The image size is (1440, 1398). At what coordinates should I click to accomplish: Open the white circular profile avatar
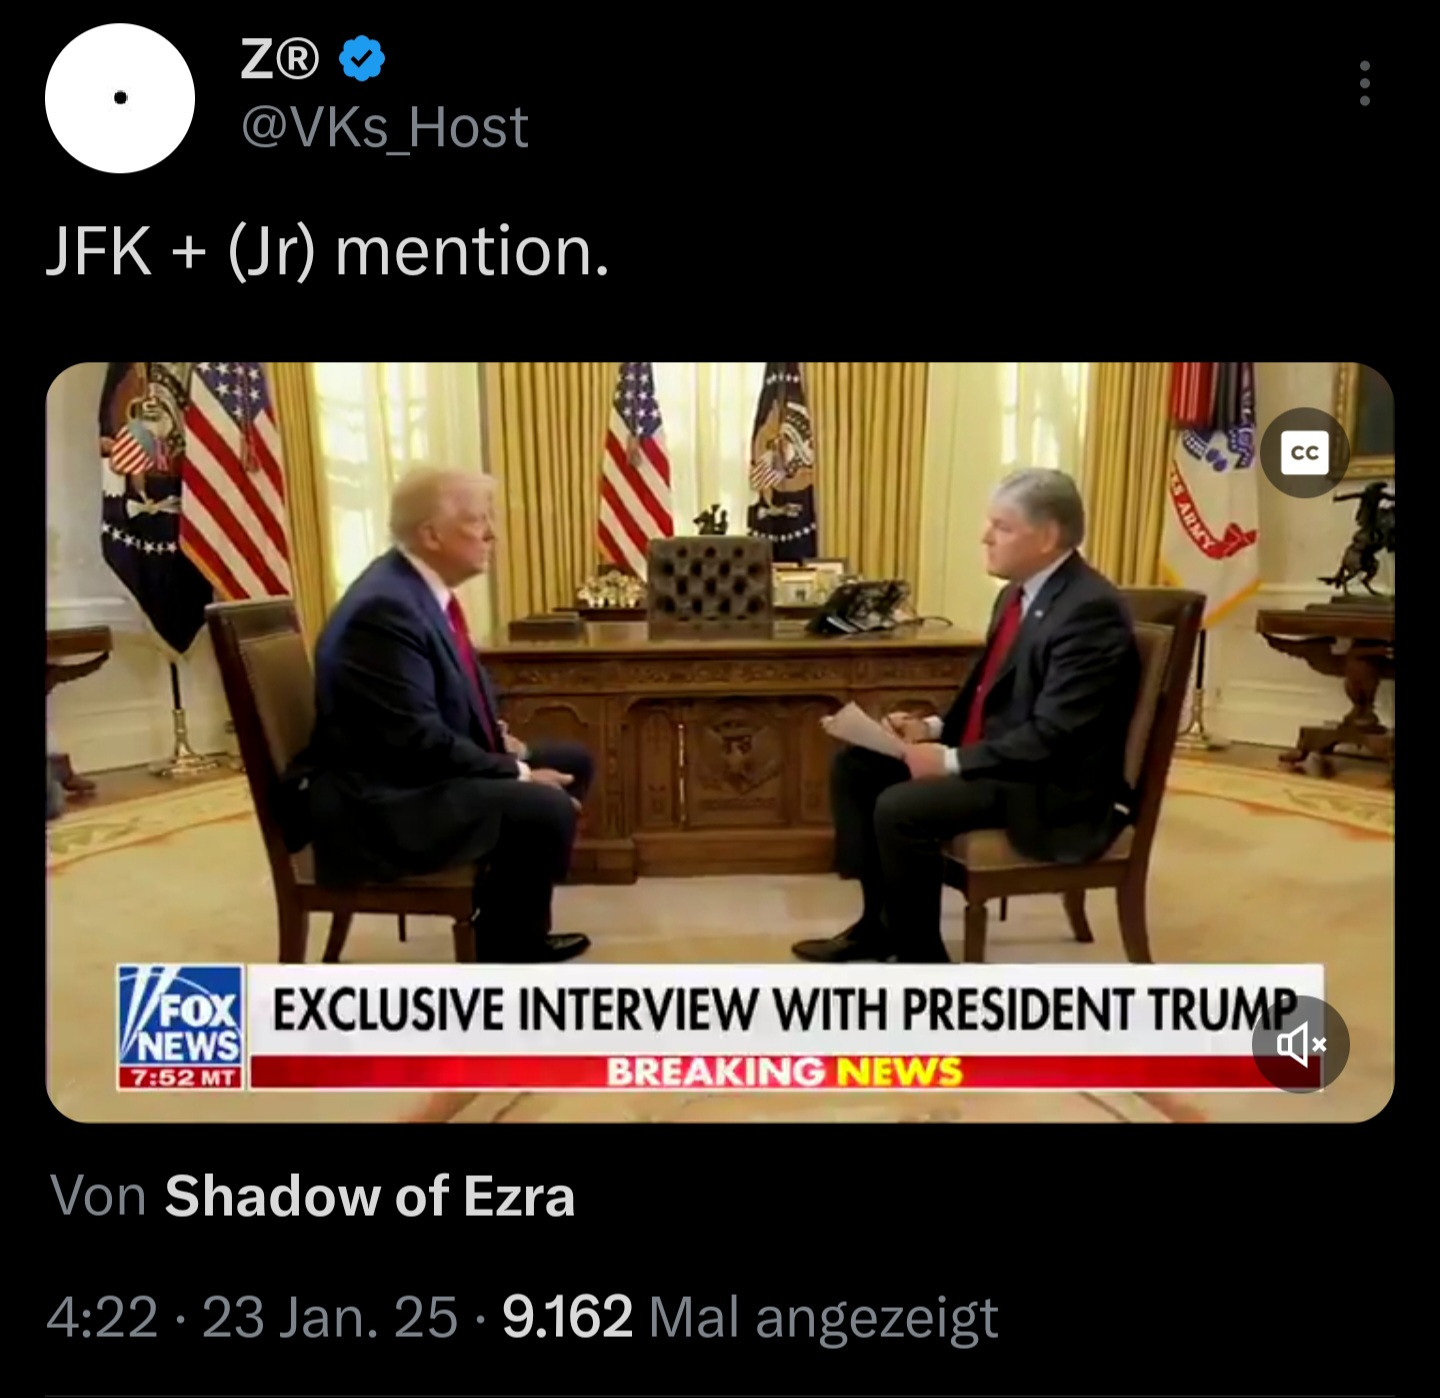click(120, 98)
